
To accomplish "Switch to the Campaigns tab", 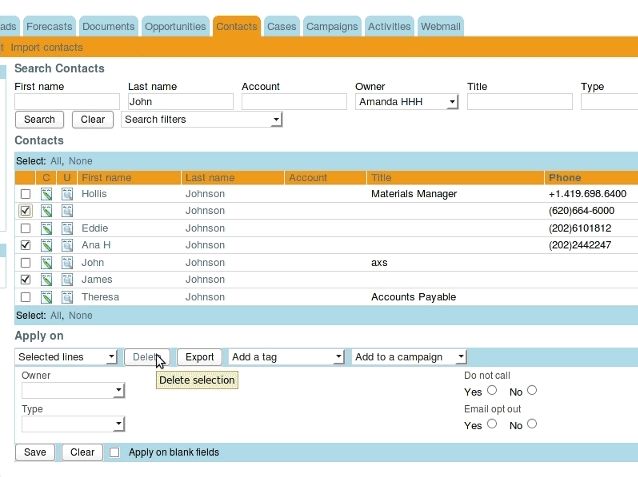I will pos(332,26).
